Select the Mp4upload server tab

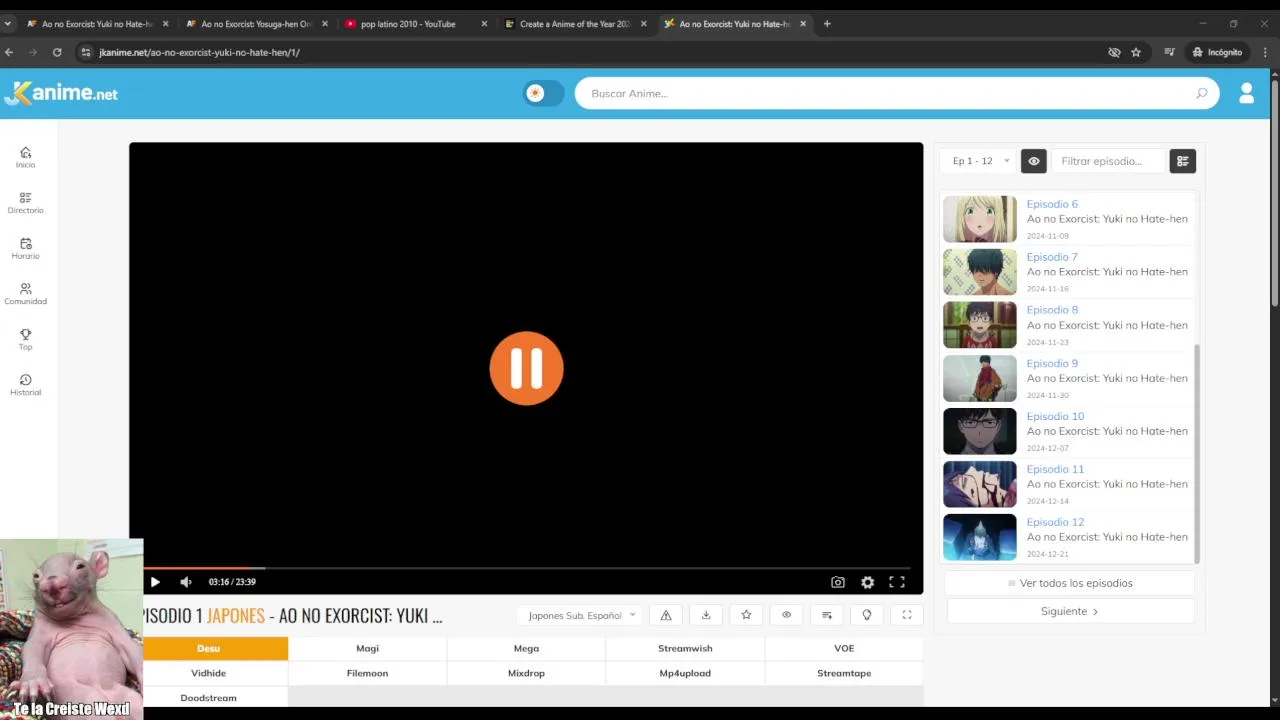pyautogui.click(x=685, y=673)
